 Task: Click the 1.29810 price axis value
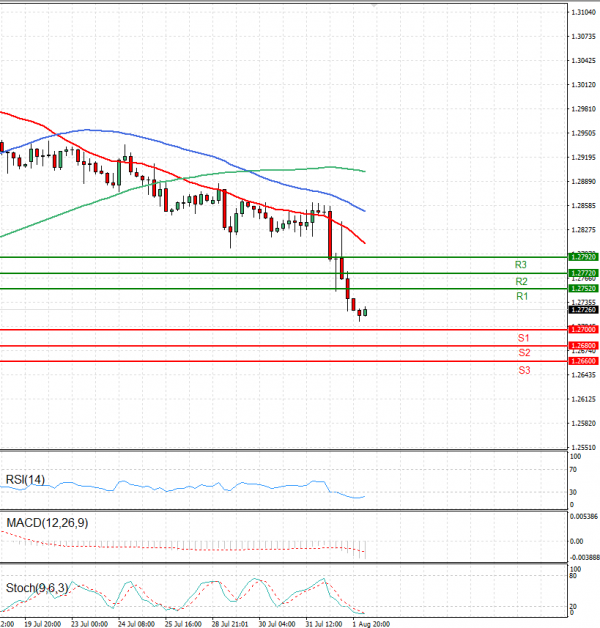[x=584, y=109]
